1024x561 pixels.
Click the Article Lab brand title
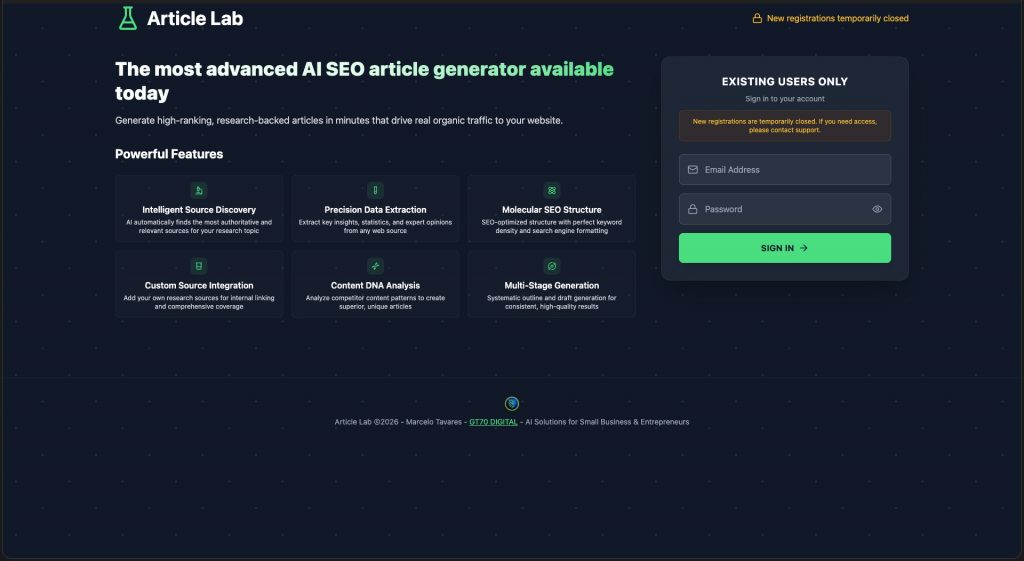pos(194,18)
